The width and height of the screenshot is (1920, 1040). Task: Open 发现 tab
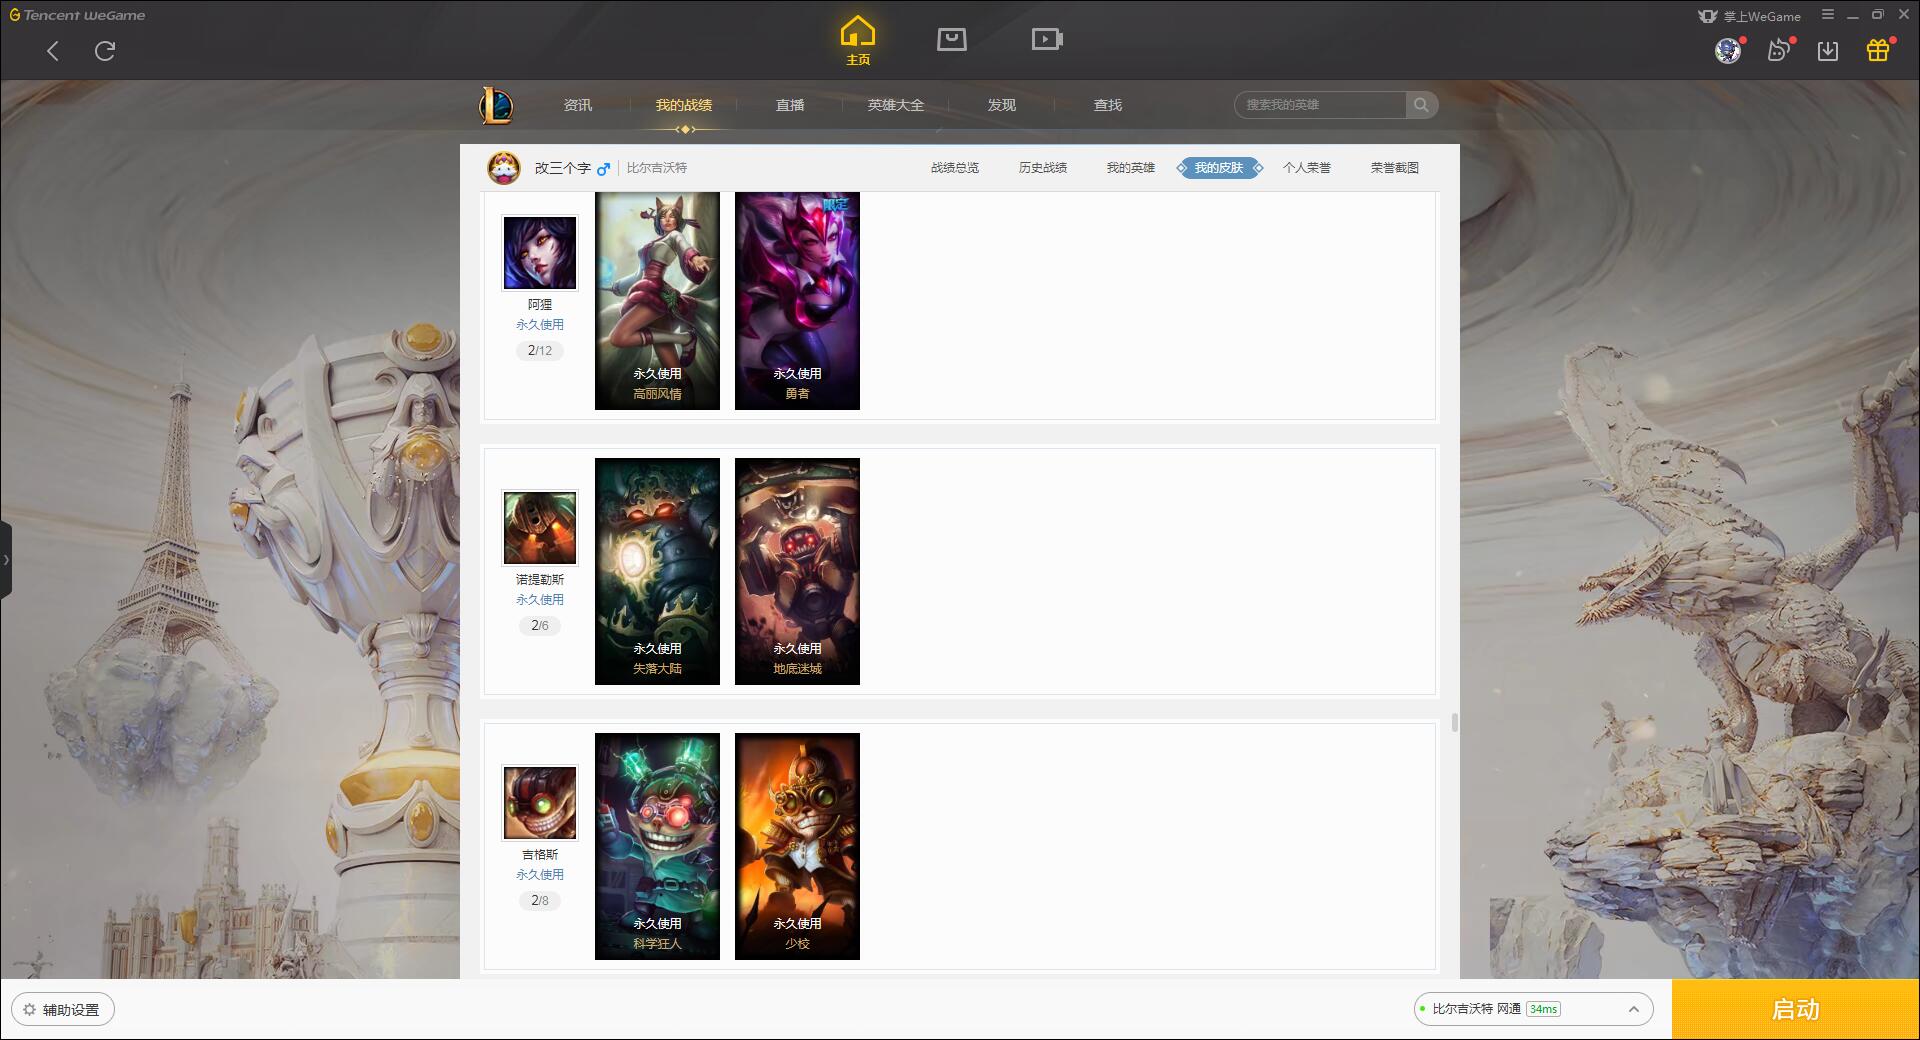1002,105
